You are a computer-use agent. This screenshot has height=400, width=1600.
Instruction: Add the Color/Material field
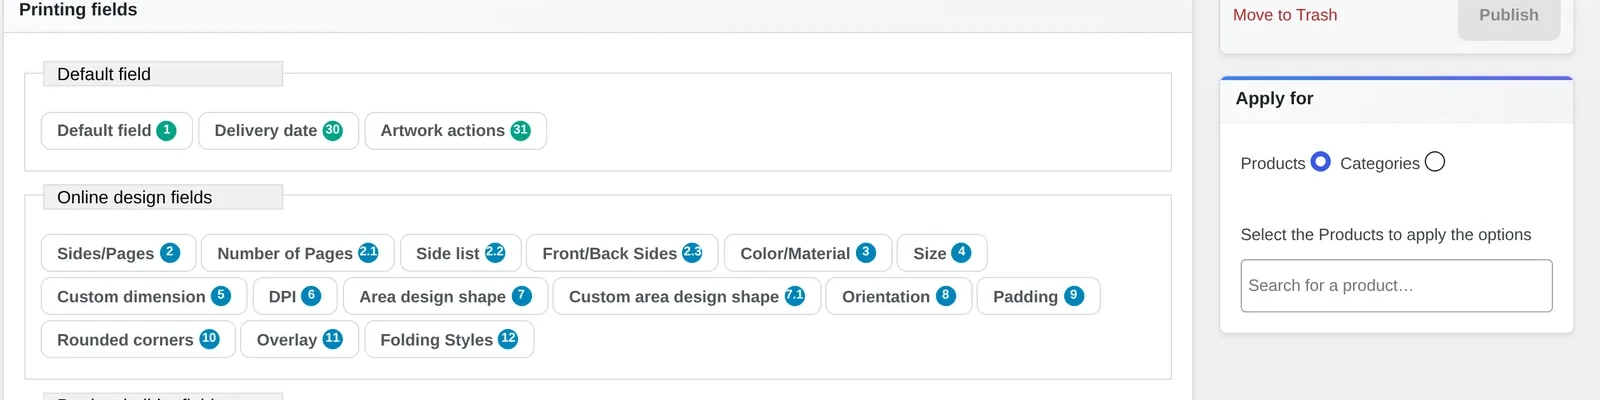808,253
